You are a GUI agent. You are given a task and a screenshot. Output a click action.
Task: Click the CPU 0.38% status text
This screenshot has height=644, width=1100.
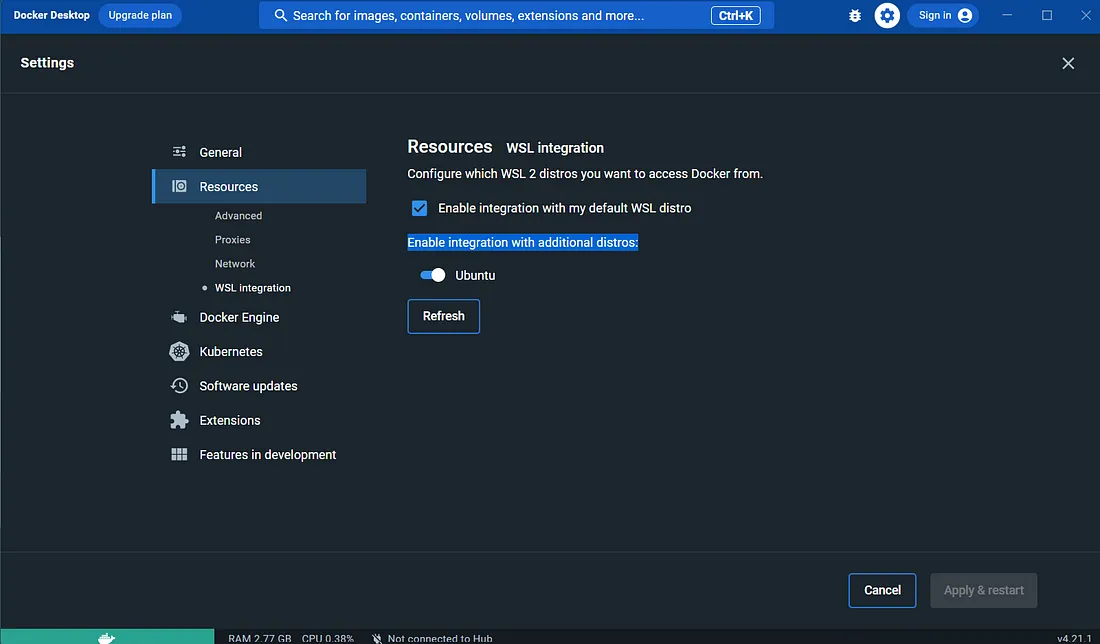pyautogui.click(x=328, y=638)
